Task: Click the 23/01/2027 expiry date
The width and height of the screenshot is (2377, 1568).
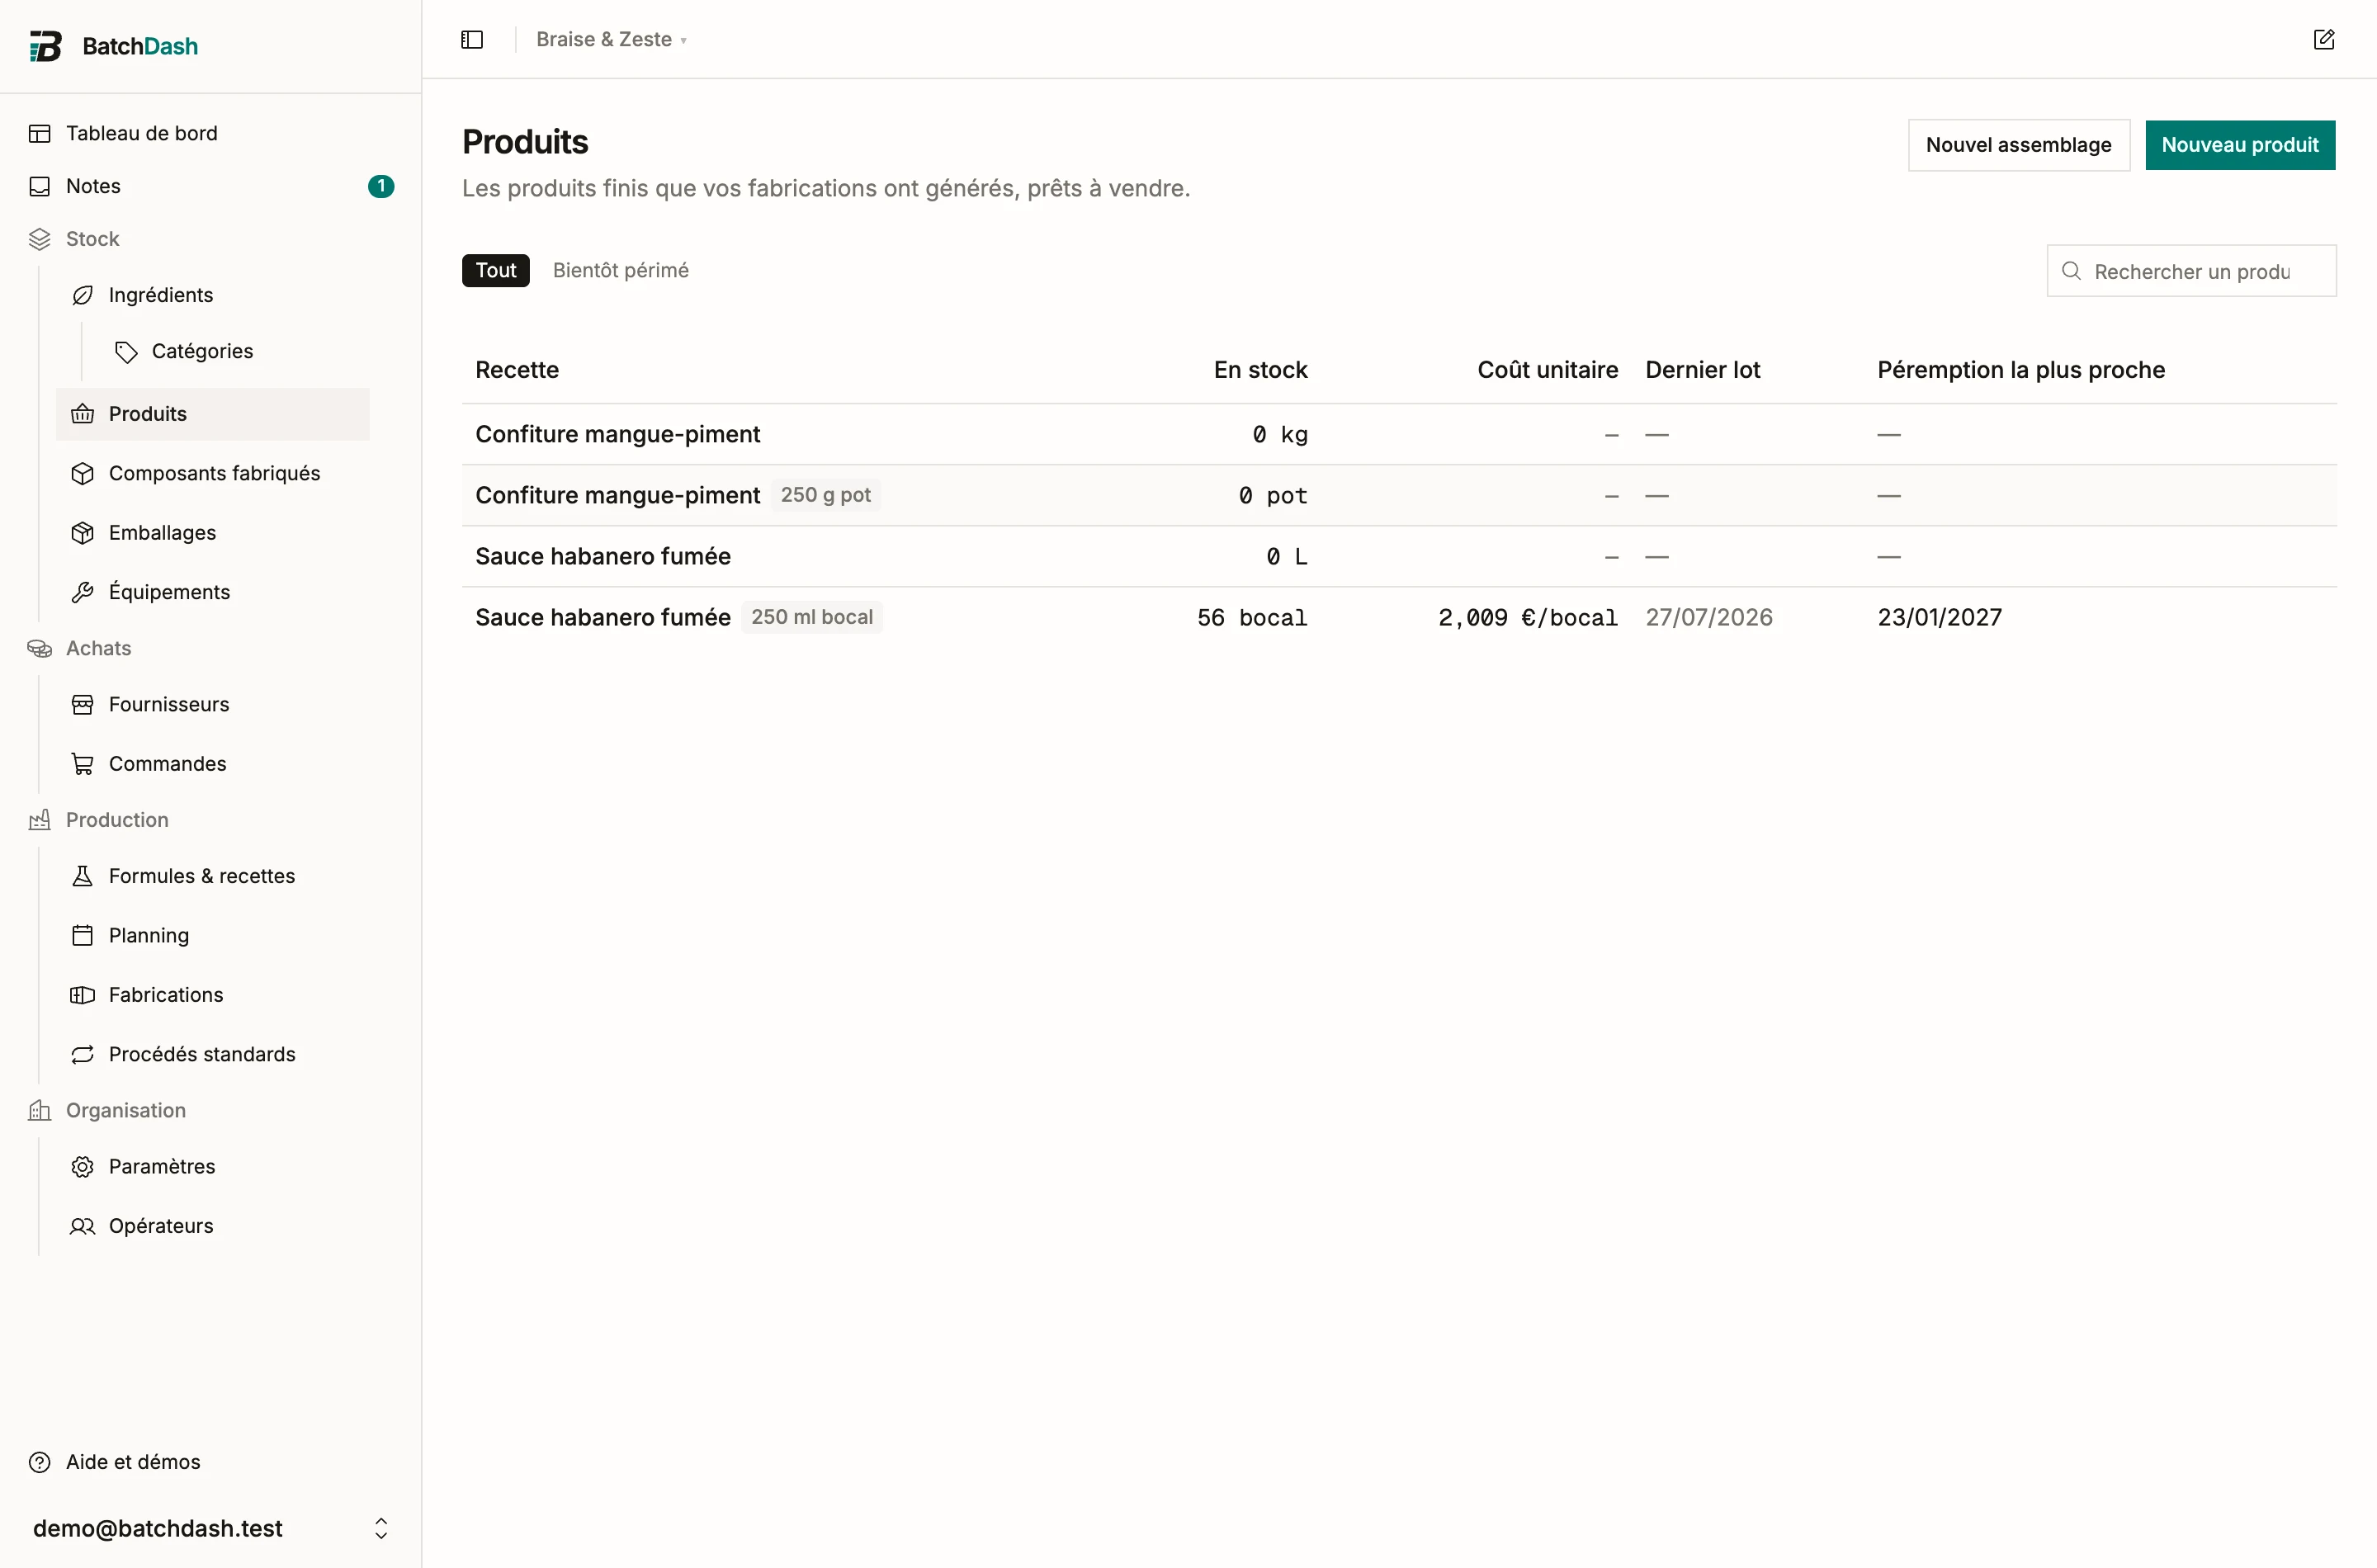Action: 1940,618
